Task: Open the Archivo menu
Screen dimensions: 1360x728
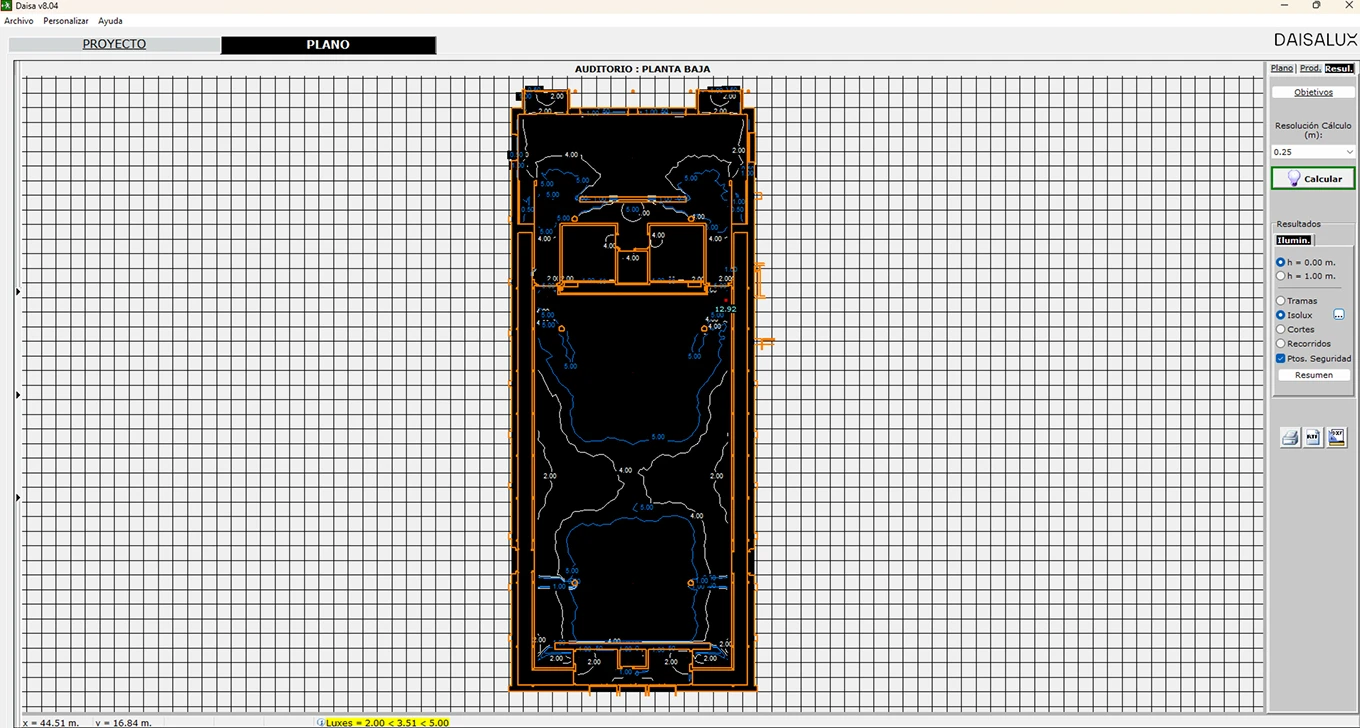Action: (19, 21)
